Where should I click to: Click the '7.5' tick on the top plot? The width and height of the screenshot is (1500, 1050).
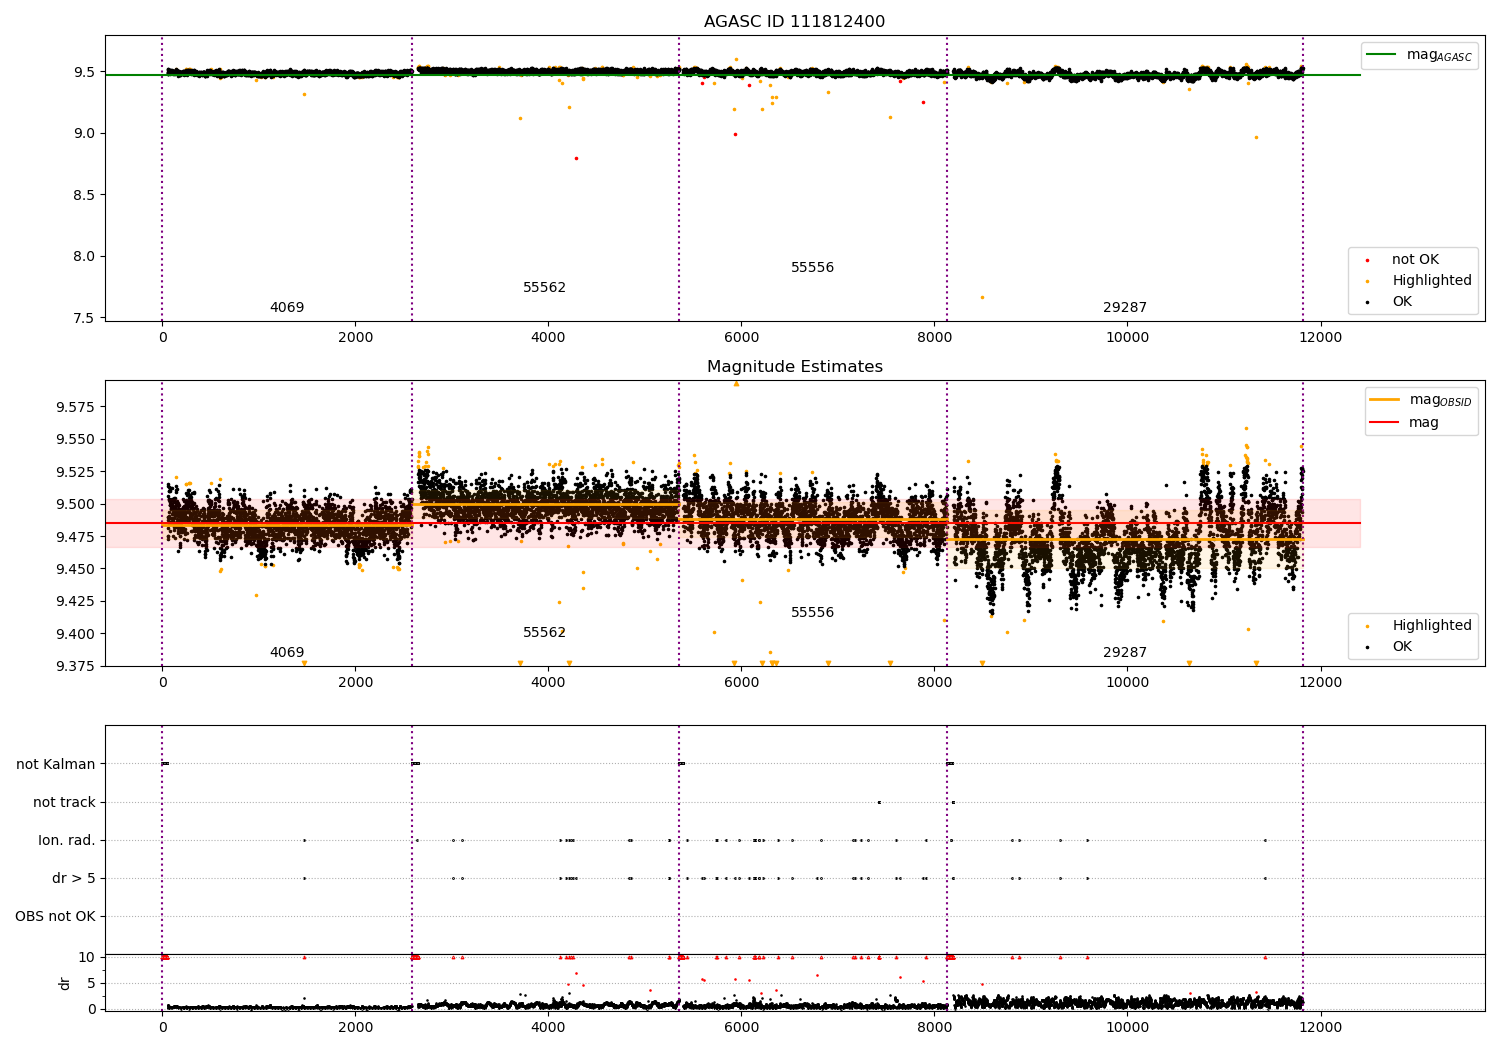click(x=85, y=318)
